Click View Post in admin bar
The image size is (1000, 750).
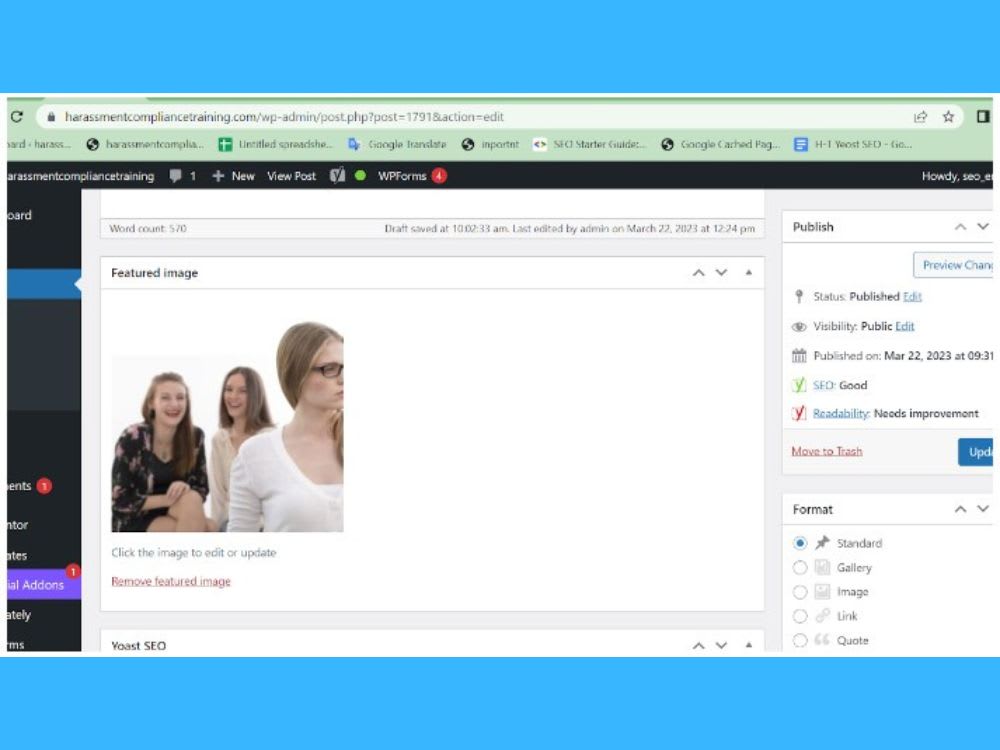click(x=291, y=176)
